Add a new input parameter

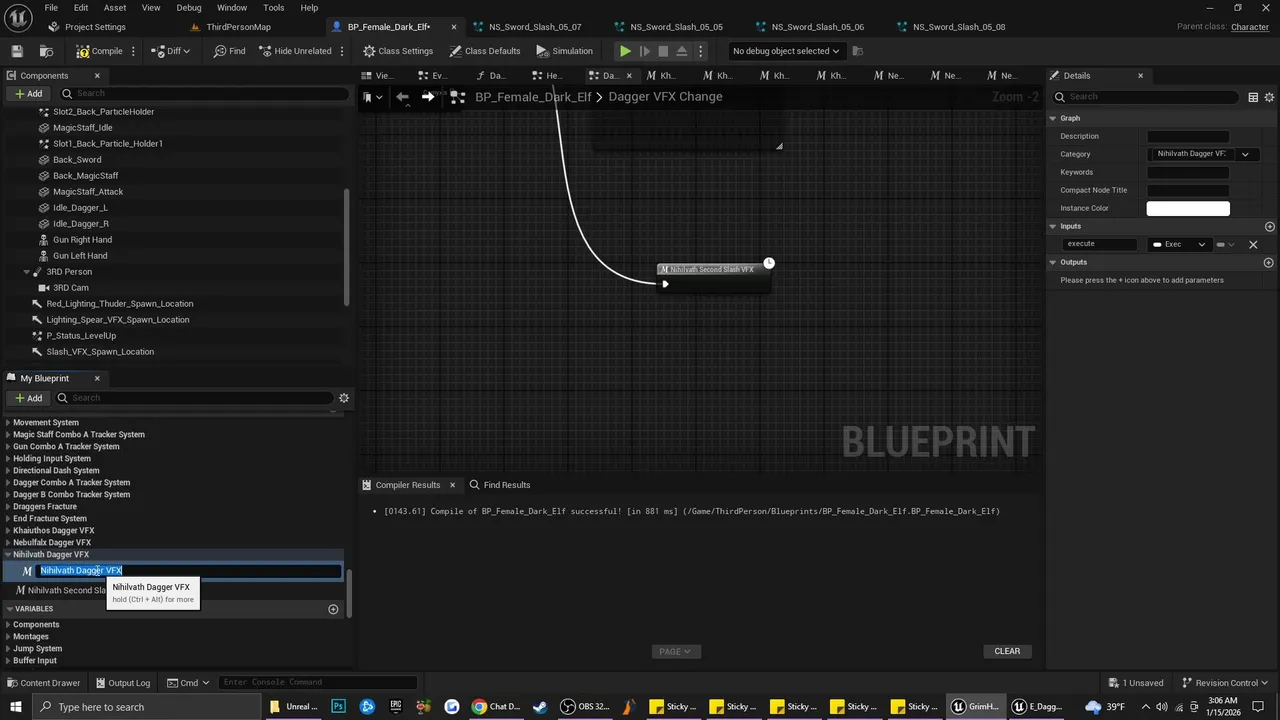pyautogui.click(x=1270, y=227)
